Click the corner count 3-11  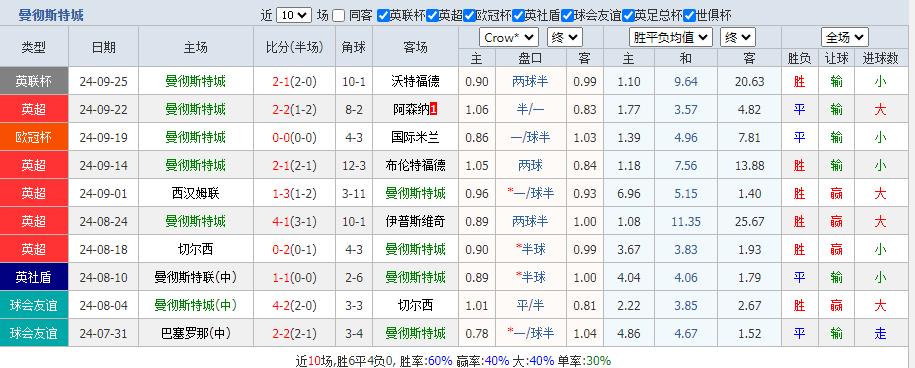354,194
